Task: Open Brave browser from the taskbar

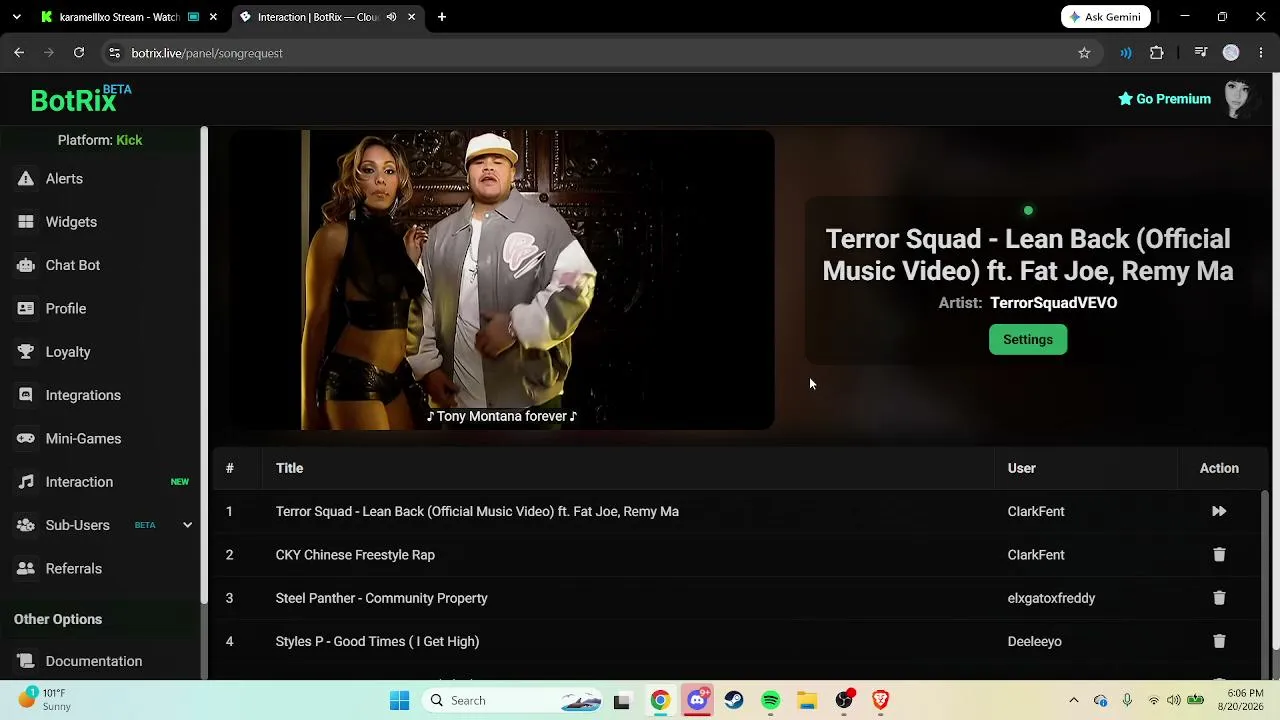Action: tap(880, 700)
